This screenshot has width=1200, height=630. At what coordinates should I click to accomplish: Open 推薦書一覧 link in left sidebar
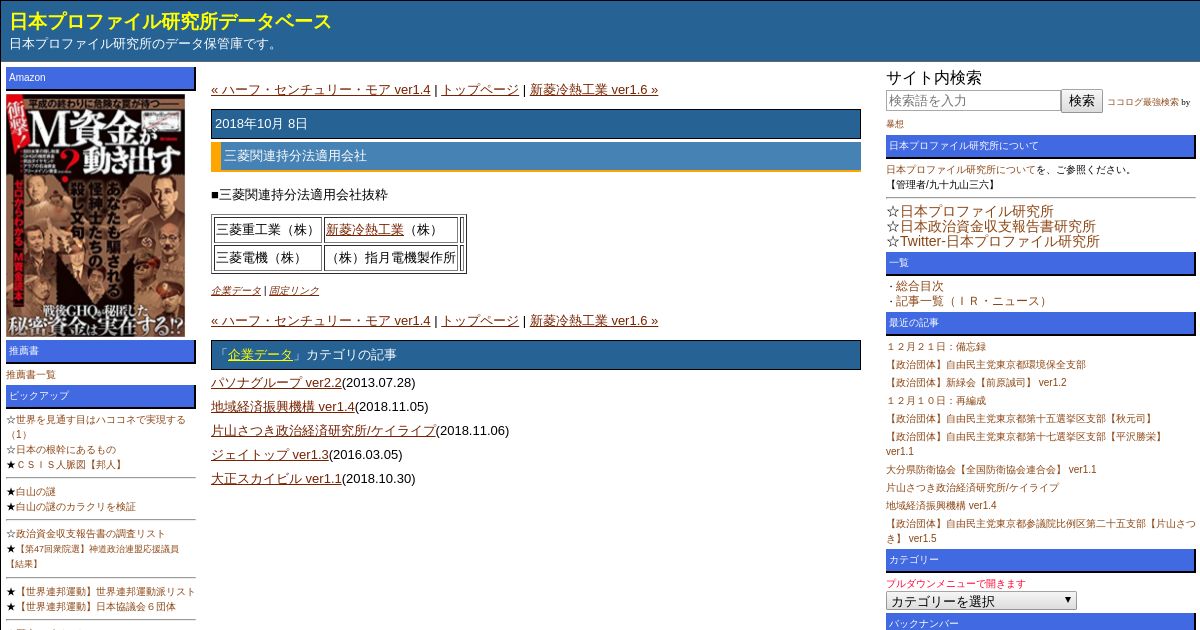pyautogui.click(x=31, y=374)
